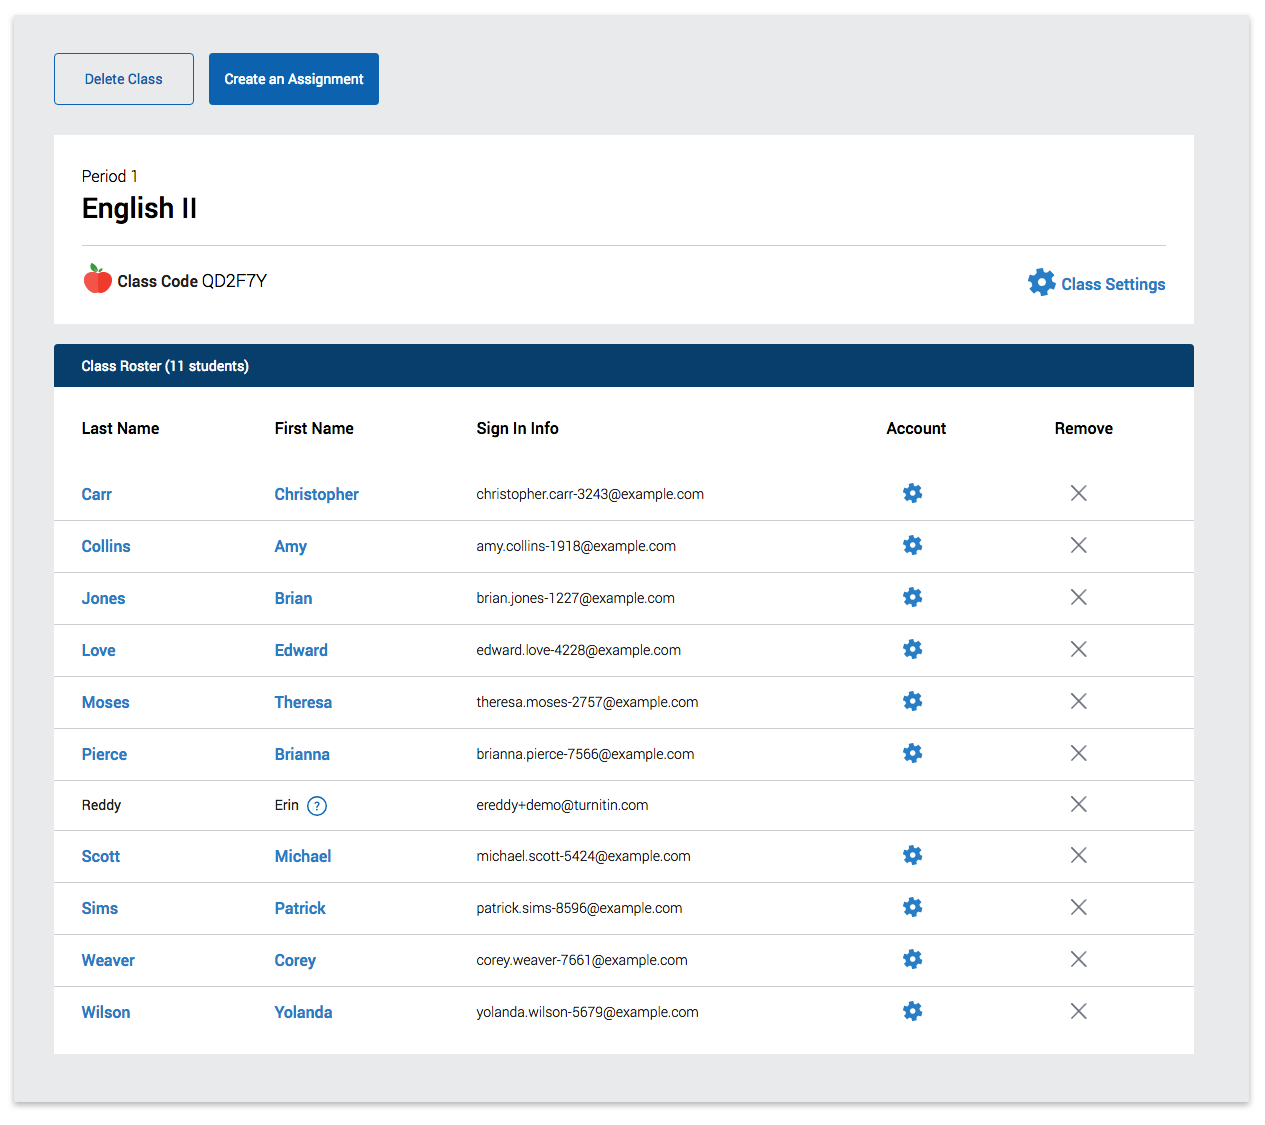Click the email ereddy+demo@turnitin.com
Viewport: 1265px width, 1125px height.
click(562, 805)
